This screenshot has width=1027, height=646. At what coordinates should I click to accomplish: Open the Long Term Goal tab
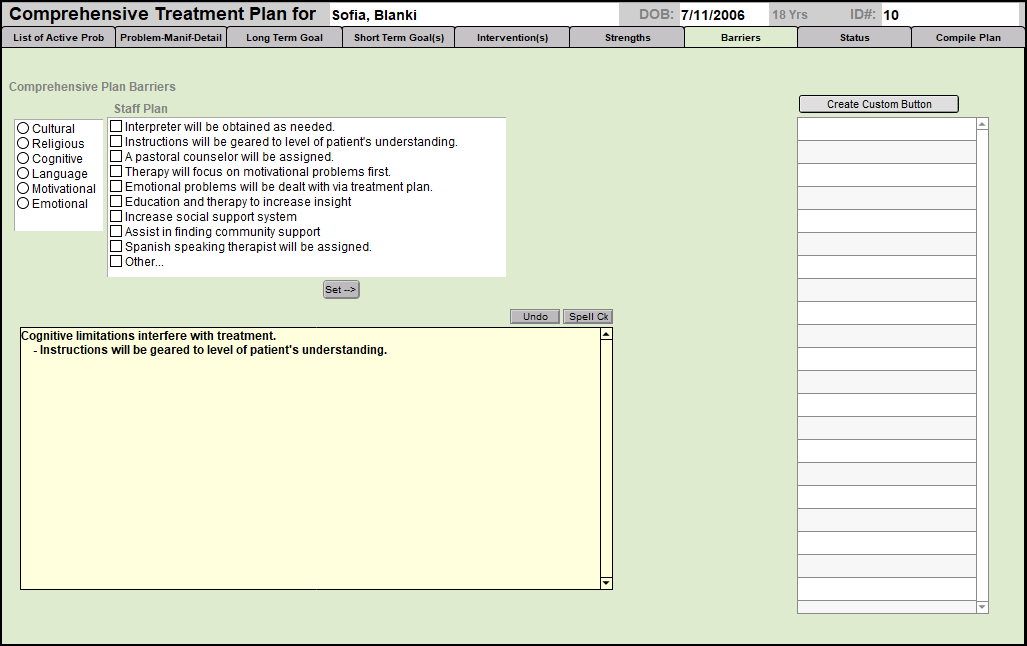point(284,38)
